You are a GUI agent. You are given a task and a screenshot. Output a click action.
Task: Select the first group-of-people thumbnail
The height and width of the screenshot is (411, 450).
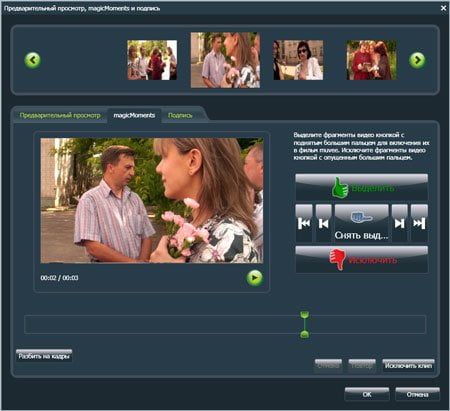152,60
